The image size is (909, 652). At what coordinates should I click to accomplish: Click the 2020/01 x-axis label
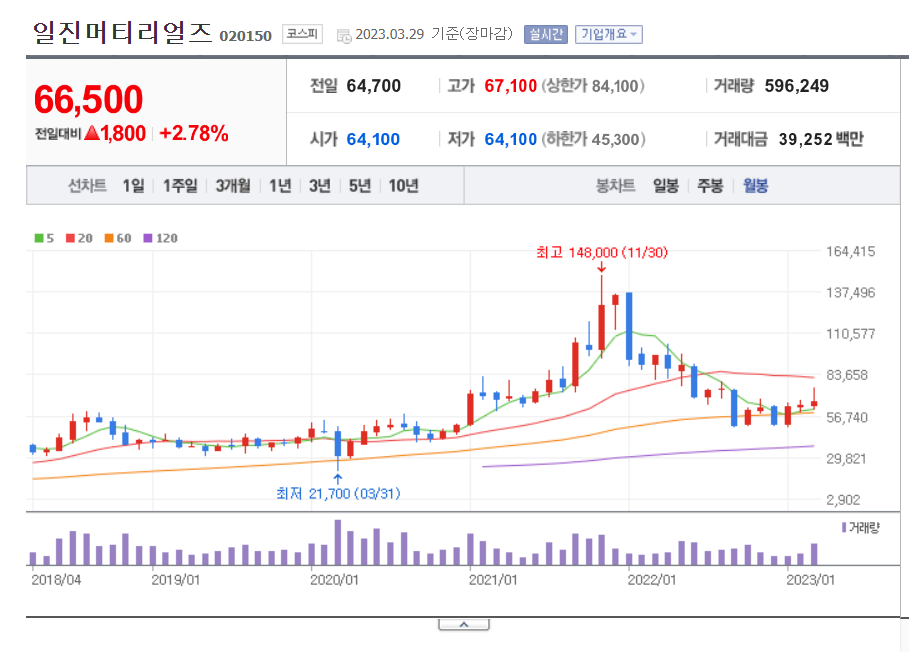[x=334, y=580]
